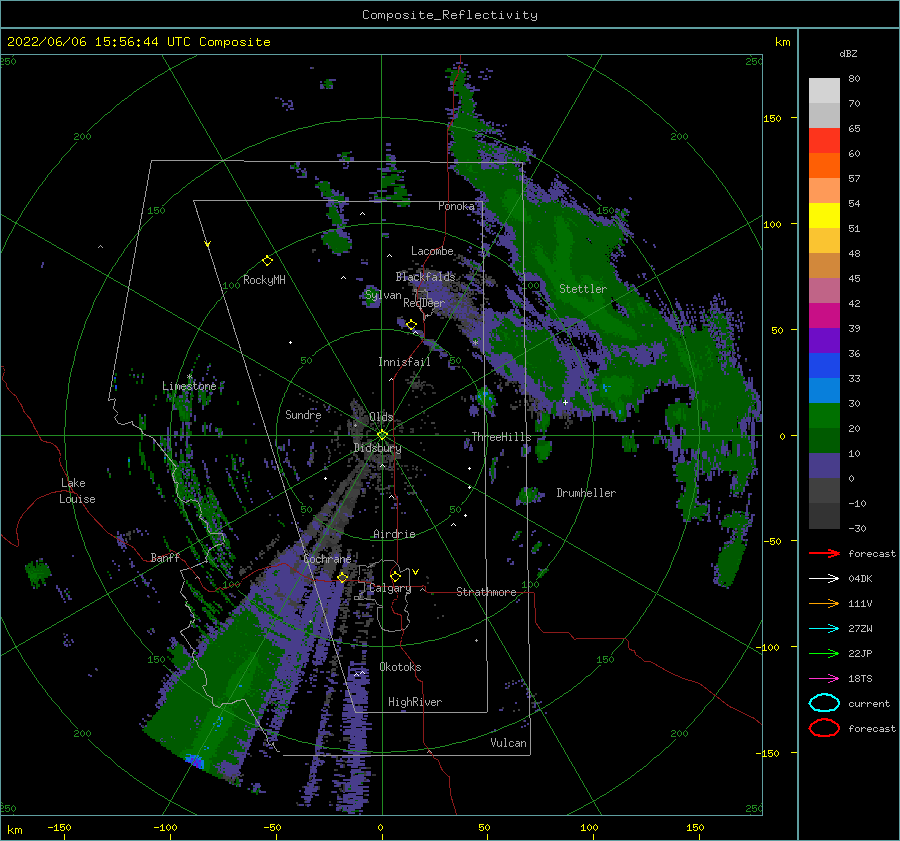Click the Blackfalds city label
Image resolution: width=900 pixels, height=841 pixels.
click(x=425, y=277)
